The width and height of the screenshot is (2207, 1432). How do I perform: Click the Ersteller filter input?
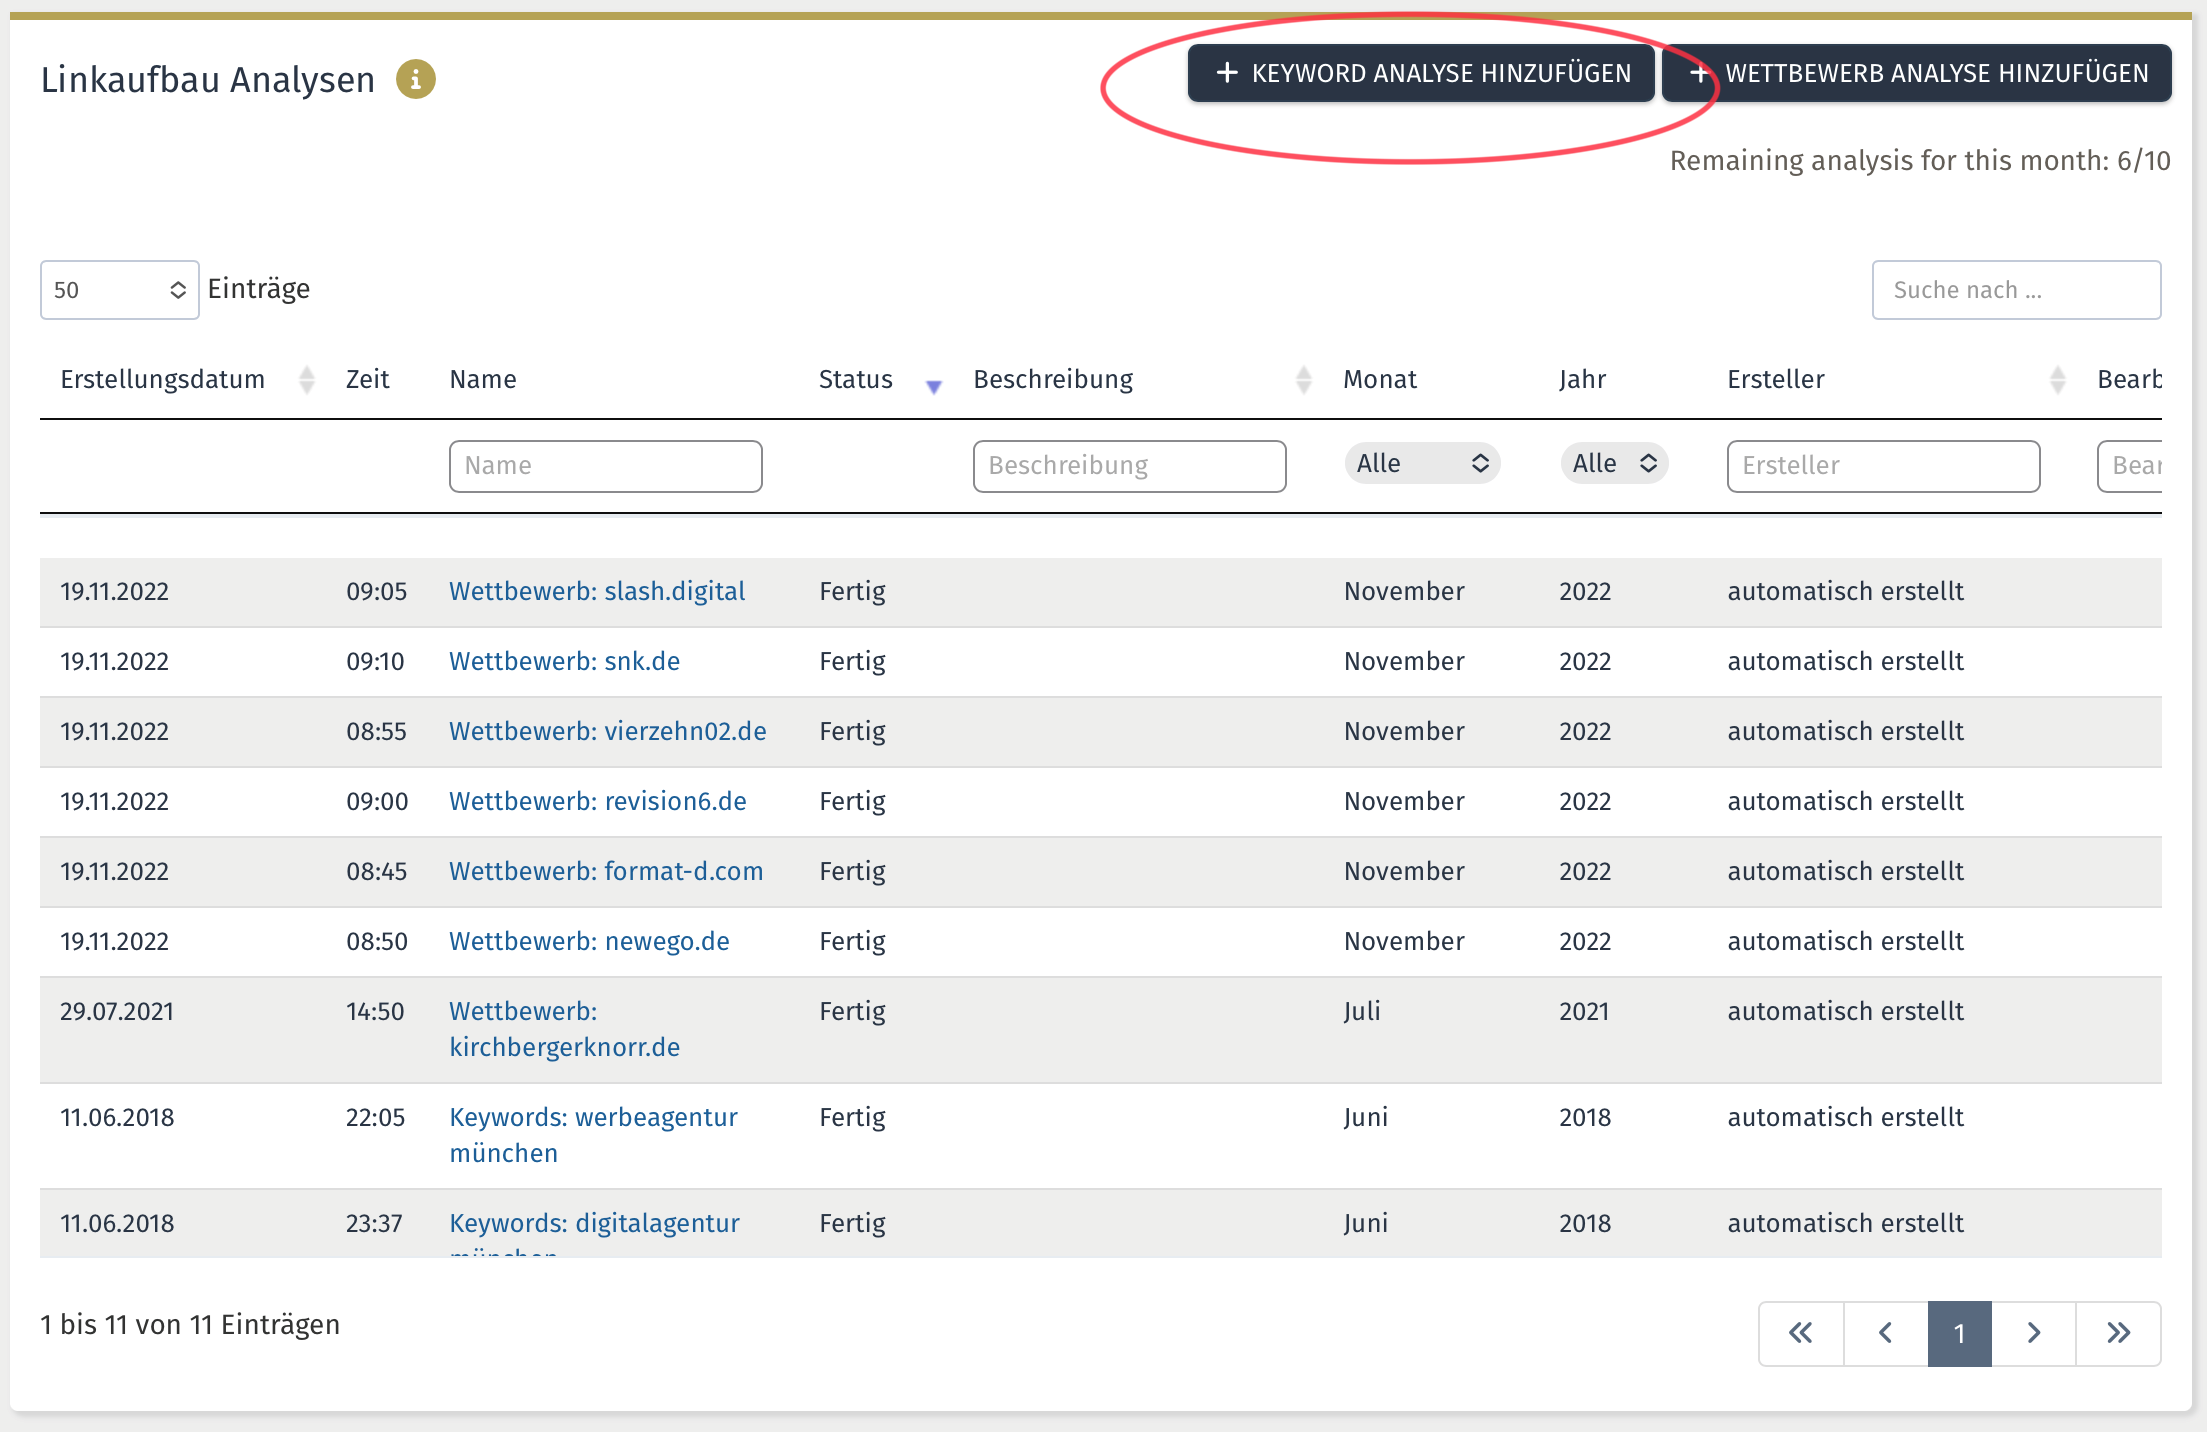pyautogui.click(x=1883, y=466)
